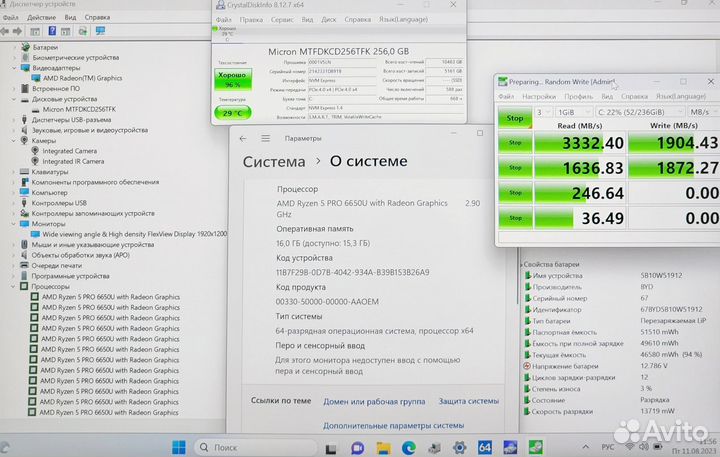Click the update driver icon with green arrow
Screen dimensions: 720x457
(x=83, y=31)
